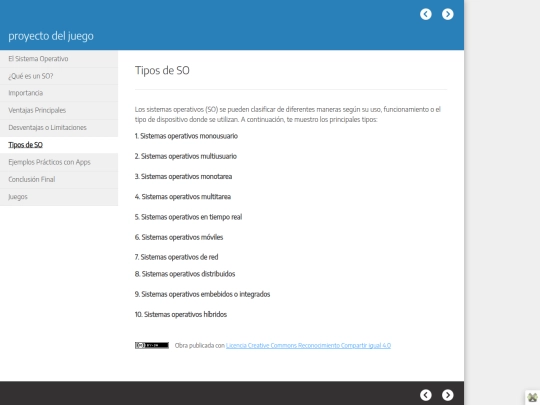Go to previous page using top arrow
Viewport: 540px width, 405px height.
(x=426, y=14)
